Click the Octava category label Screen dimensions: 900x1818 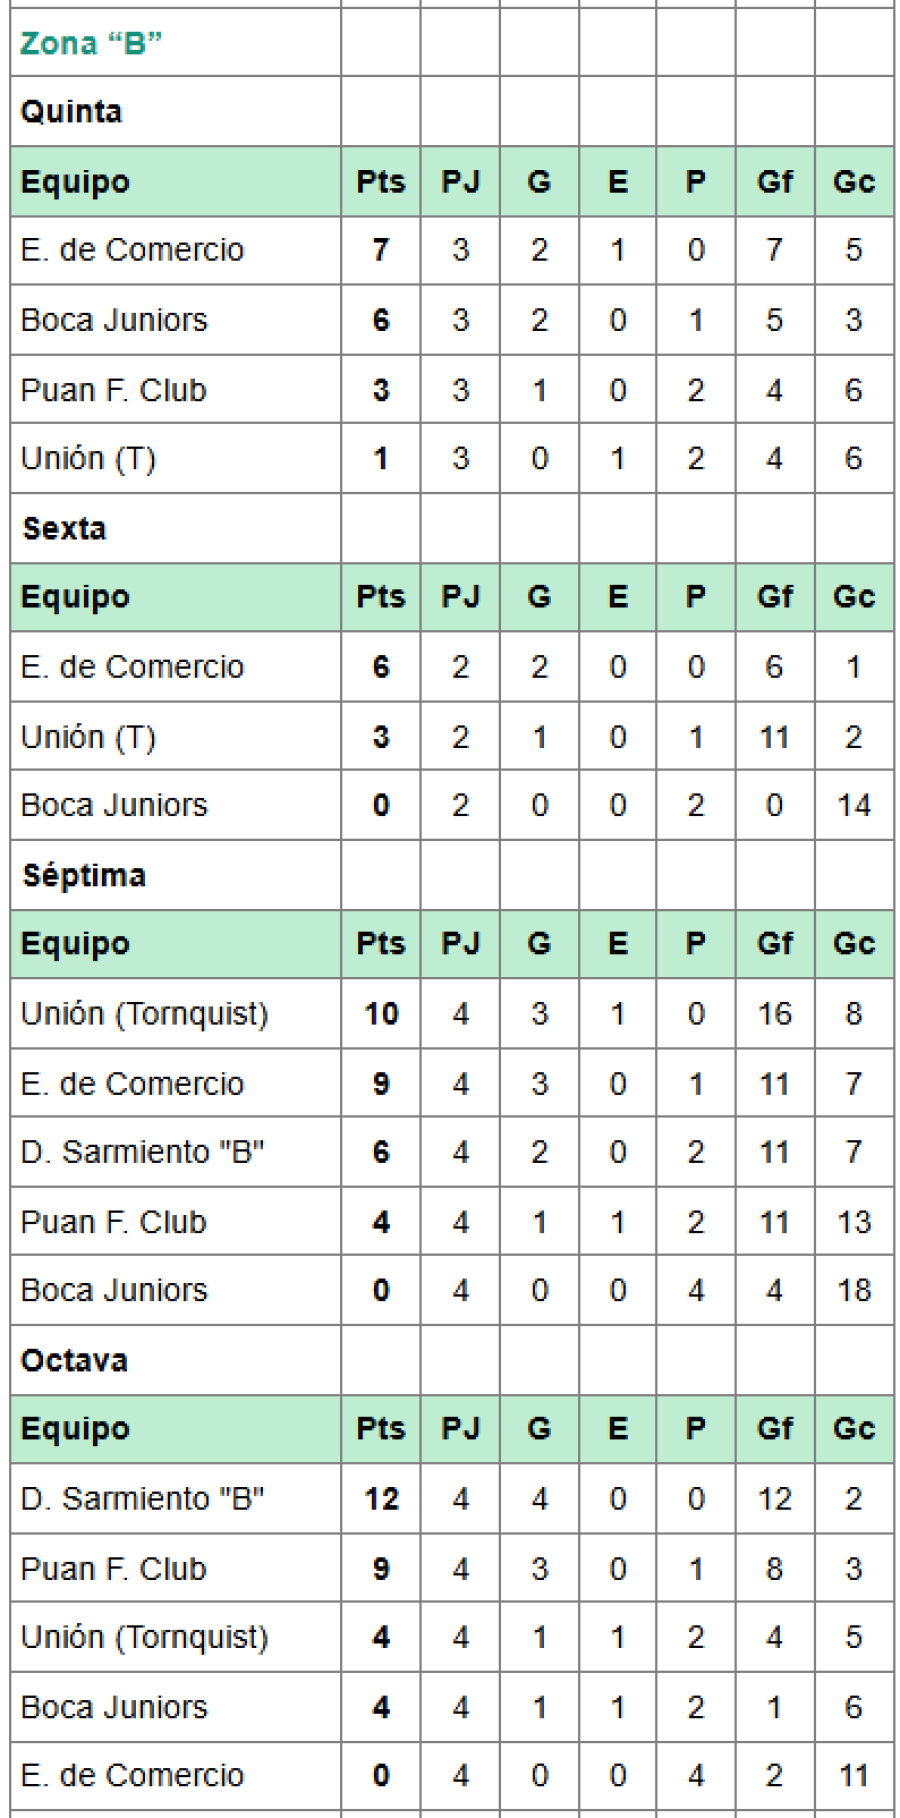coord(74,1360)
